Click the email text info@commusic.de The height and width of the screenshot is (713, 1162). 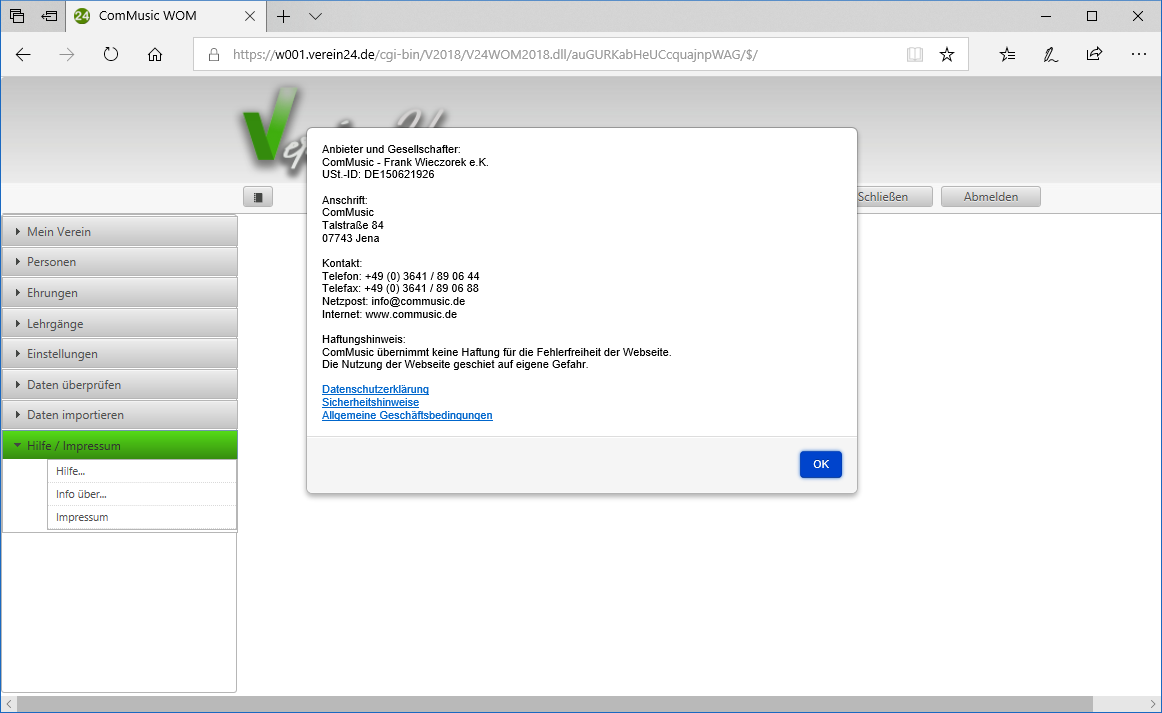click(x=418, y=302)
